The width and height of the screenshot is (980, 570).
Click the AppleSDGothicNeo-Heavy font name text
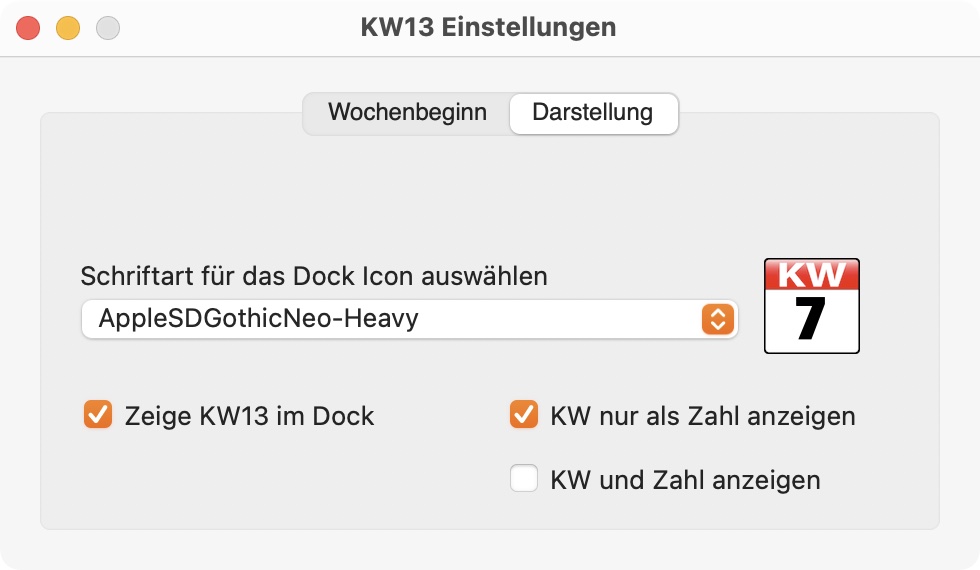[x=259, y=319]
